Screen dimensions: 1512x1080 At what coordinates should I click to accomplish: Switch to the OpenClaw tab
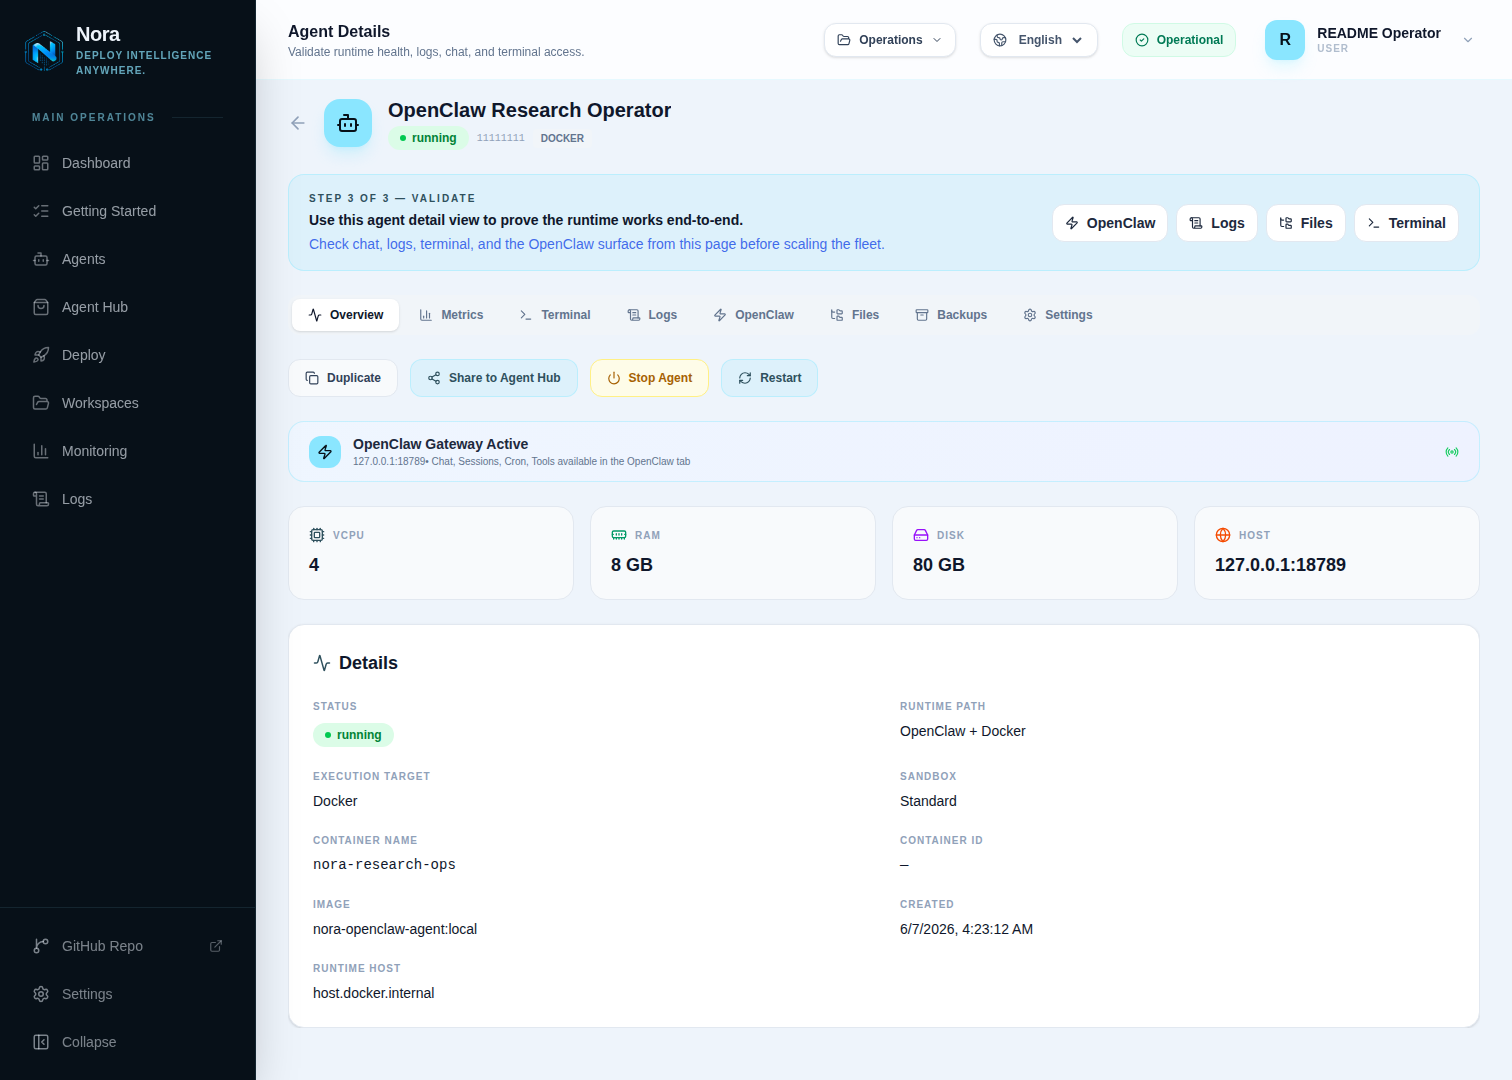pos(754,315)
